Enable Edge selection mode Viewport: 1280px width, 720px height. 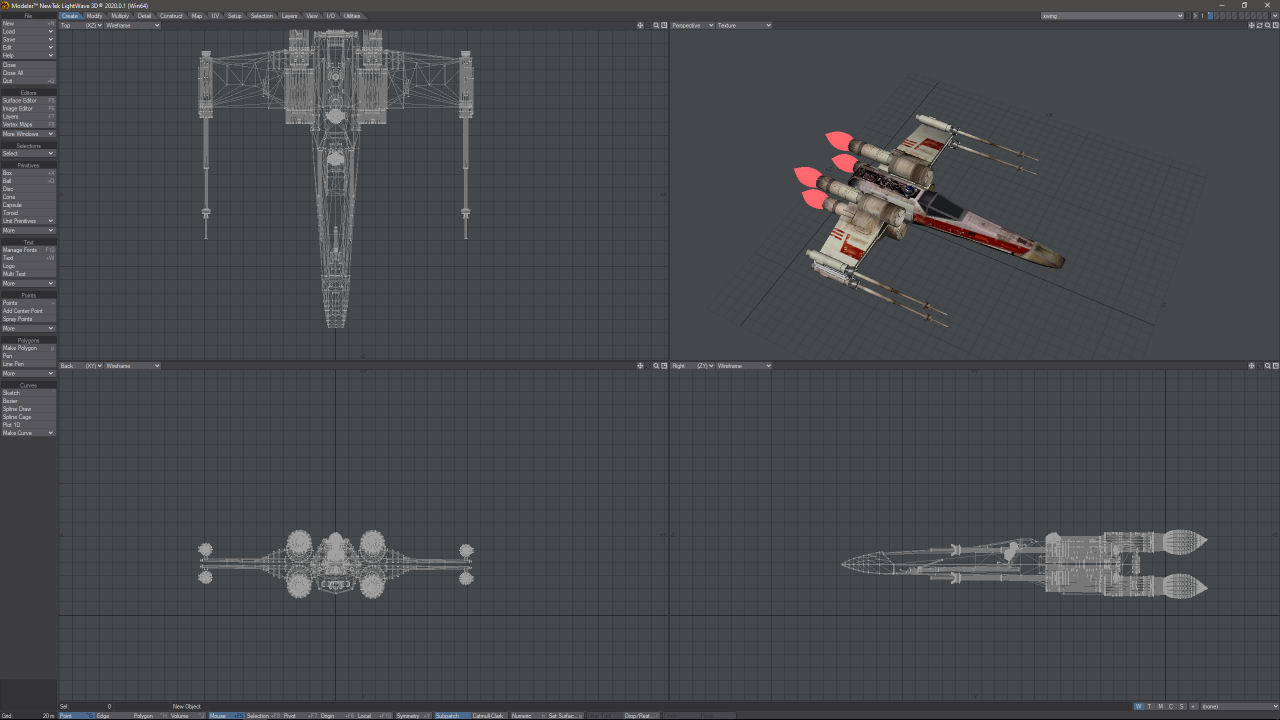tap(113, 716)
